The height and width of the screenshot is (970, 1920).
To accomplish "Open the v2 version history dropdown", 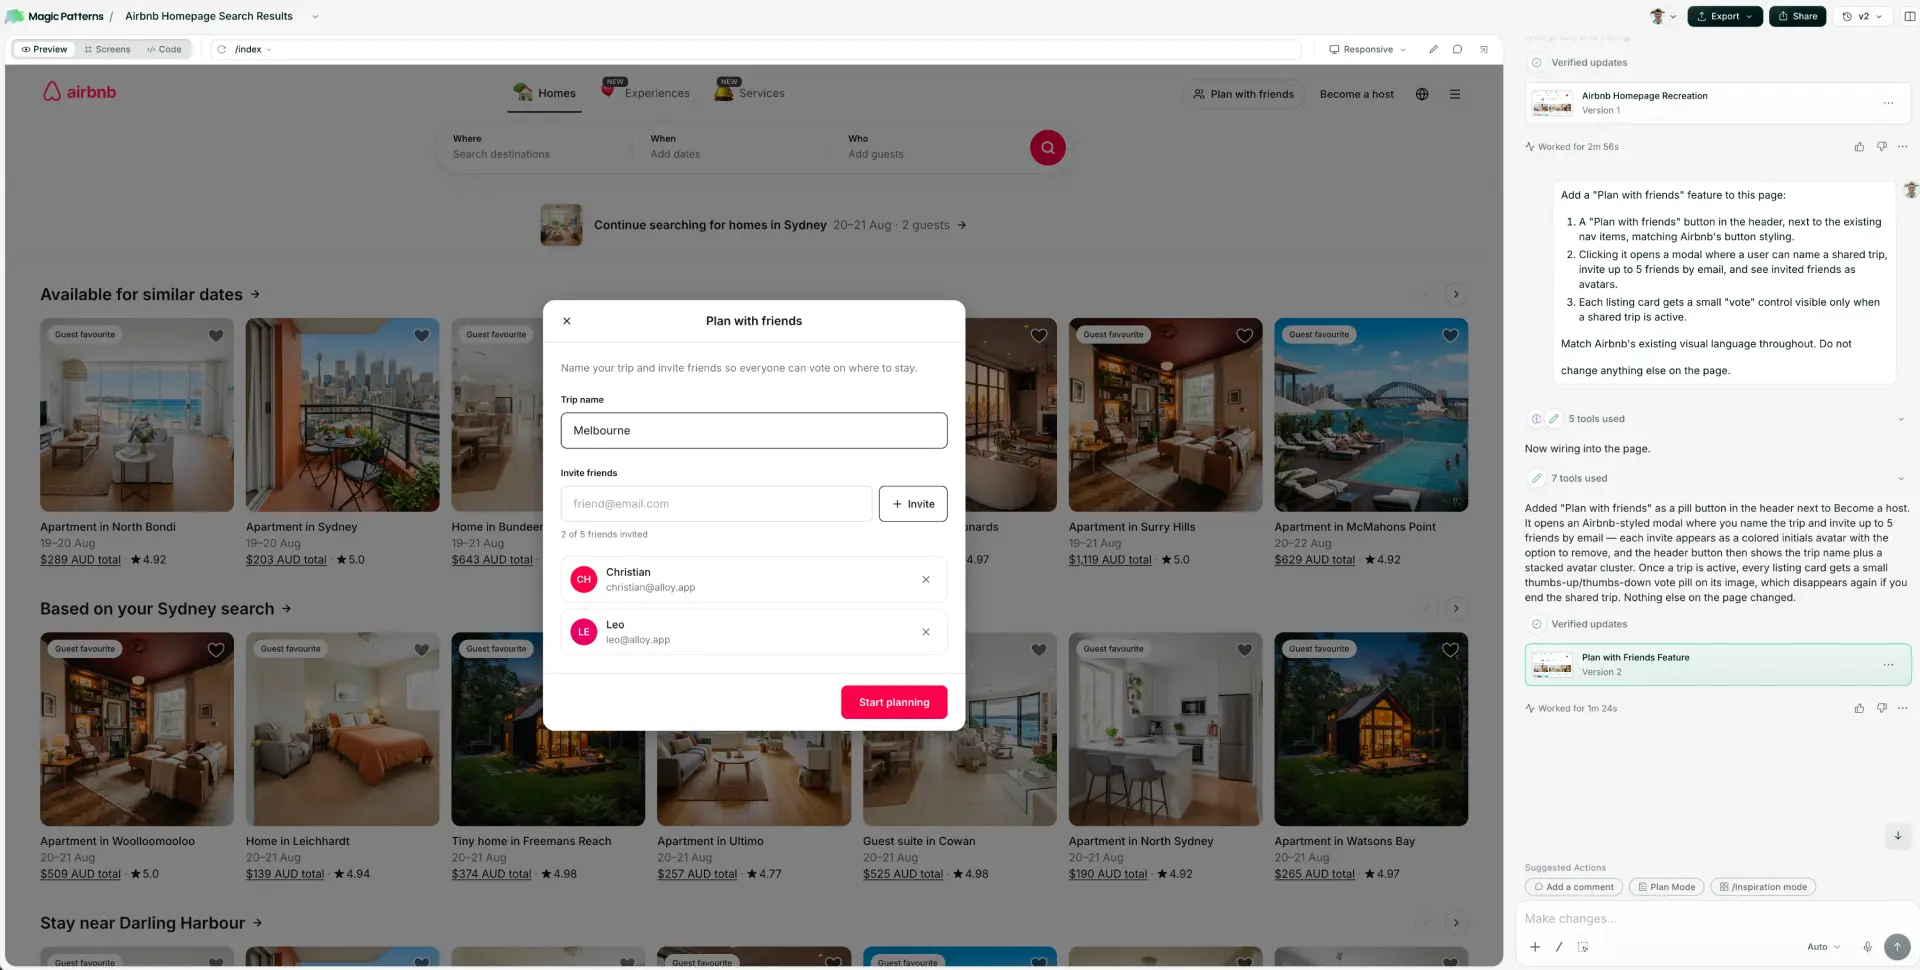I will (x=1862, y=16).
